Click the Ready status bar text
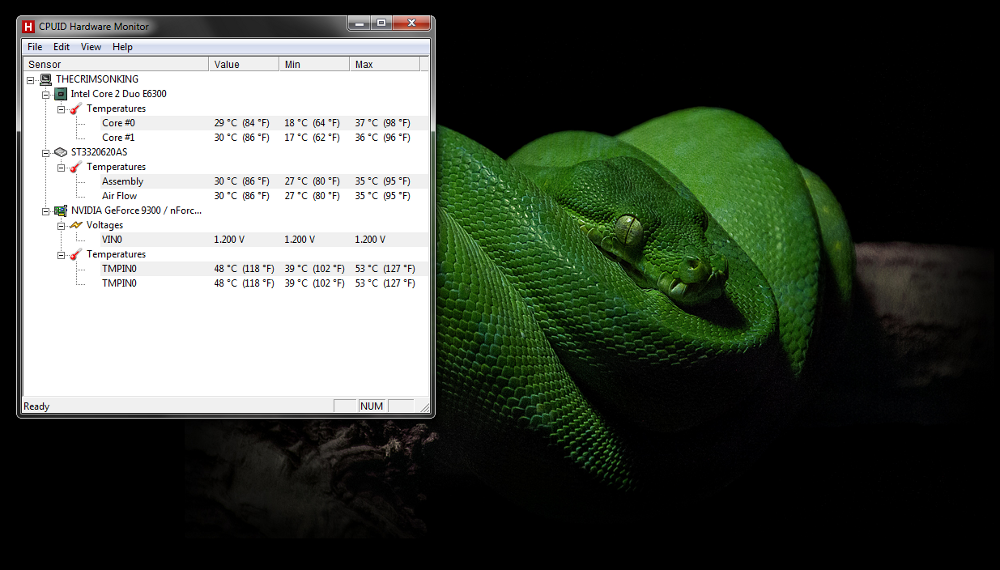The width and height of the screenshot is (1000, 570). (36, 406)
